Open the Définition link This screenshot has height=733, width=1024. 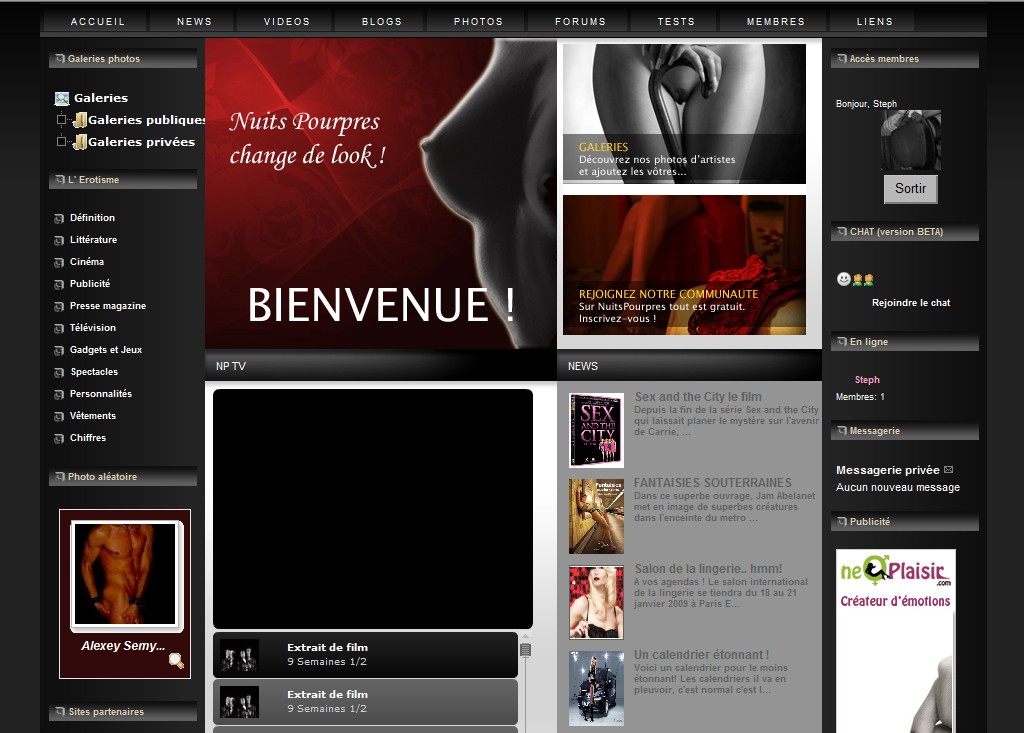[92, 218]
